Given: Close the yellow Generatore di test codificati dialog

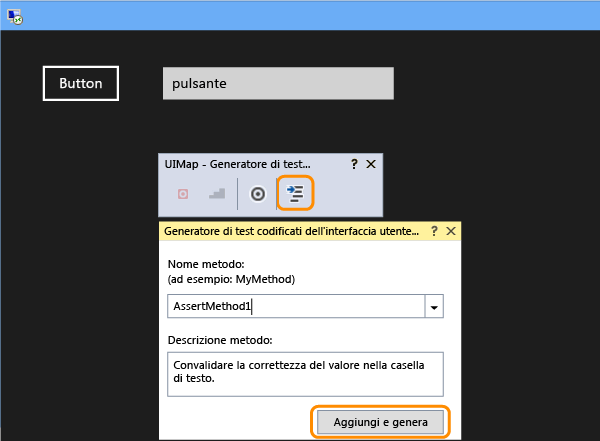Looking at the screenshot, I should click(451, 231).
